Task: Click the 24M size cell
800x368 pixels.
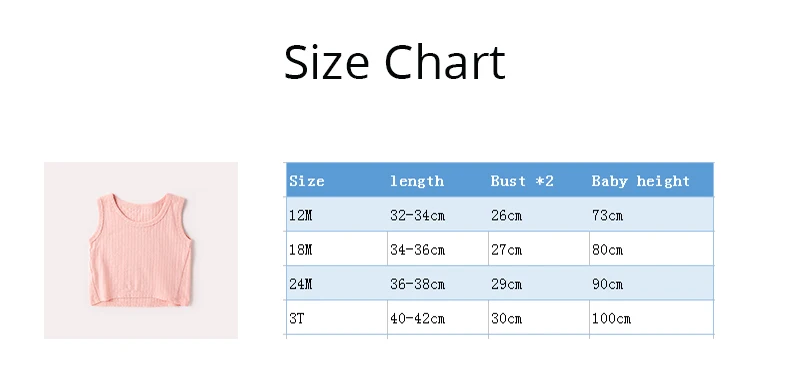Action: [x=337, y=283]
